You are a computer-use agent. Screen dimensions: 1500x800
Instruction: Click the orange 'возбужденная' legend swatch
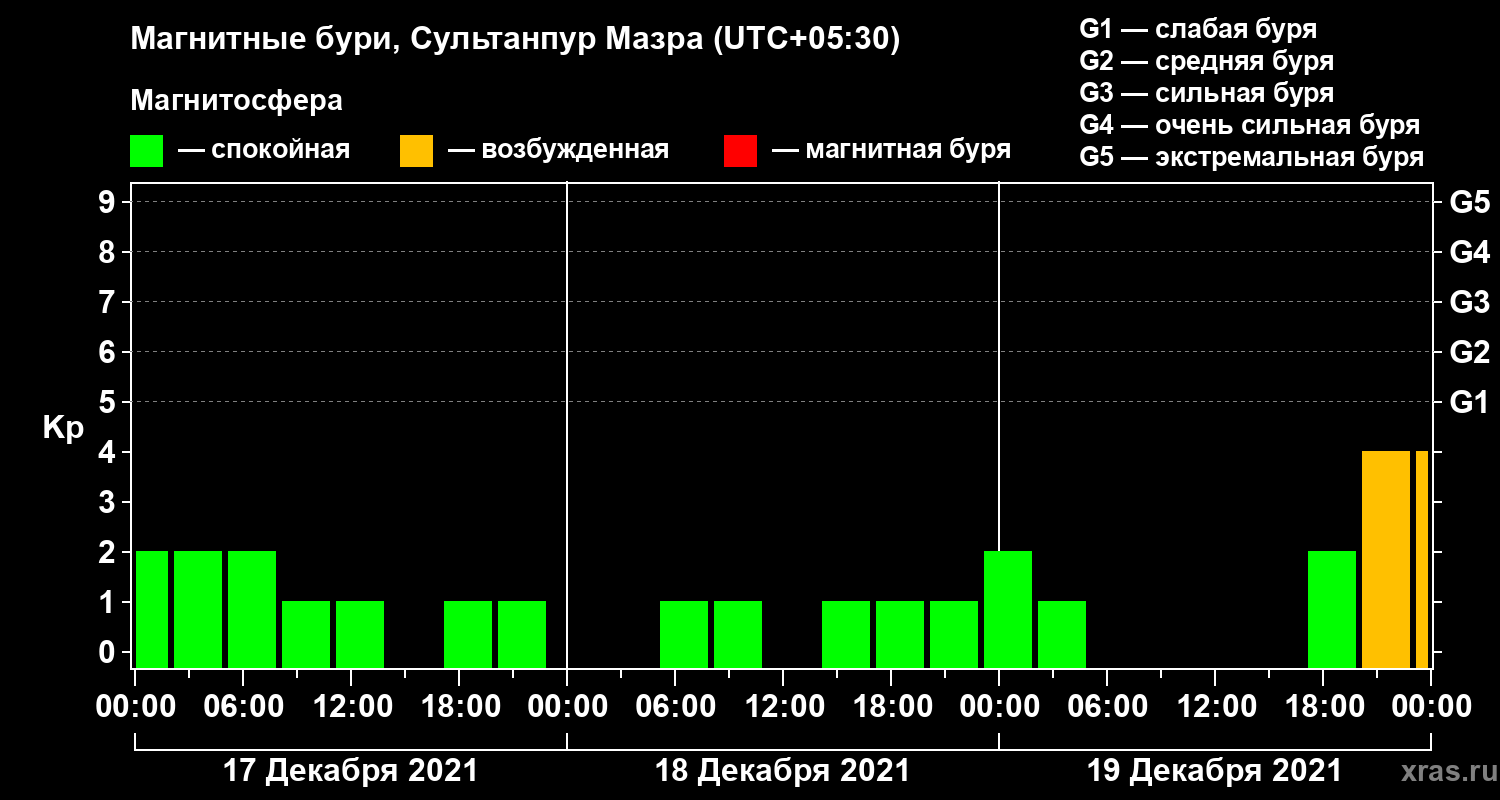(416, 151)
